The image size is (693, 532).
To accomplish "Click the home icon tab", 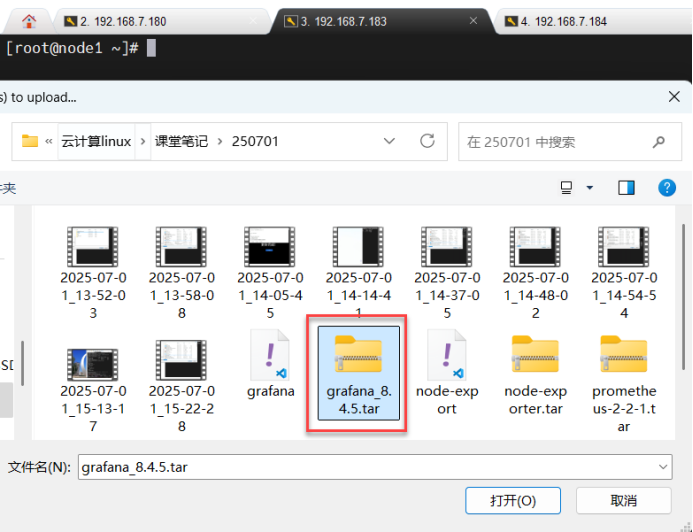I will [29, 20].
